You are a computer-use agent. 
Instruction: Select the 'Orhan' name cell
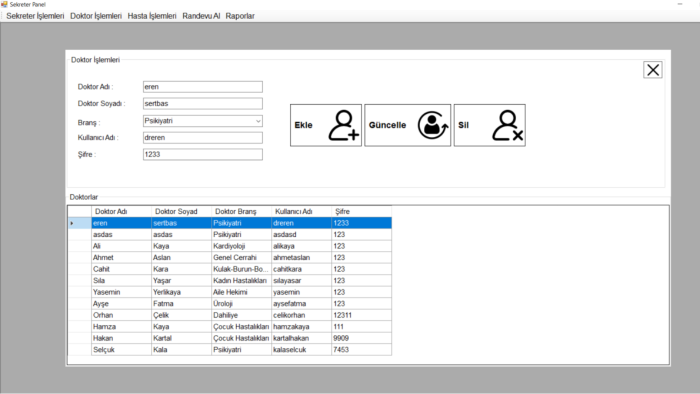(121, 315)
